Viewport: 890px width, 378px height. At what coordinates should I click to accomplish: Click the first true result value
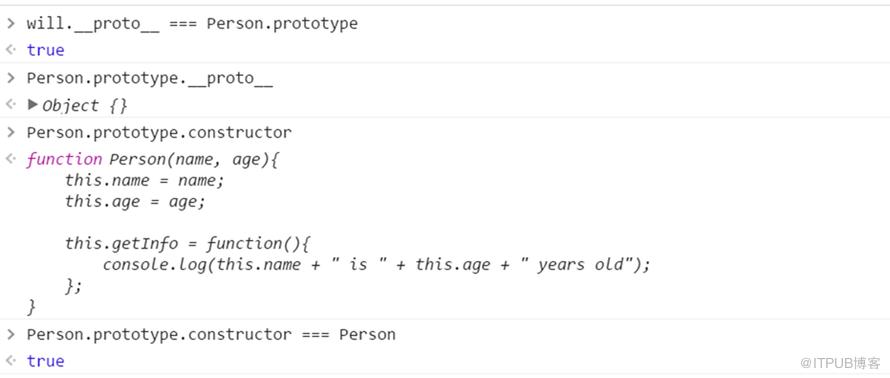[x=45, y=50]
